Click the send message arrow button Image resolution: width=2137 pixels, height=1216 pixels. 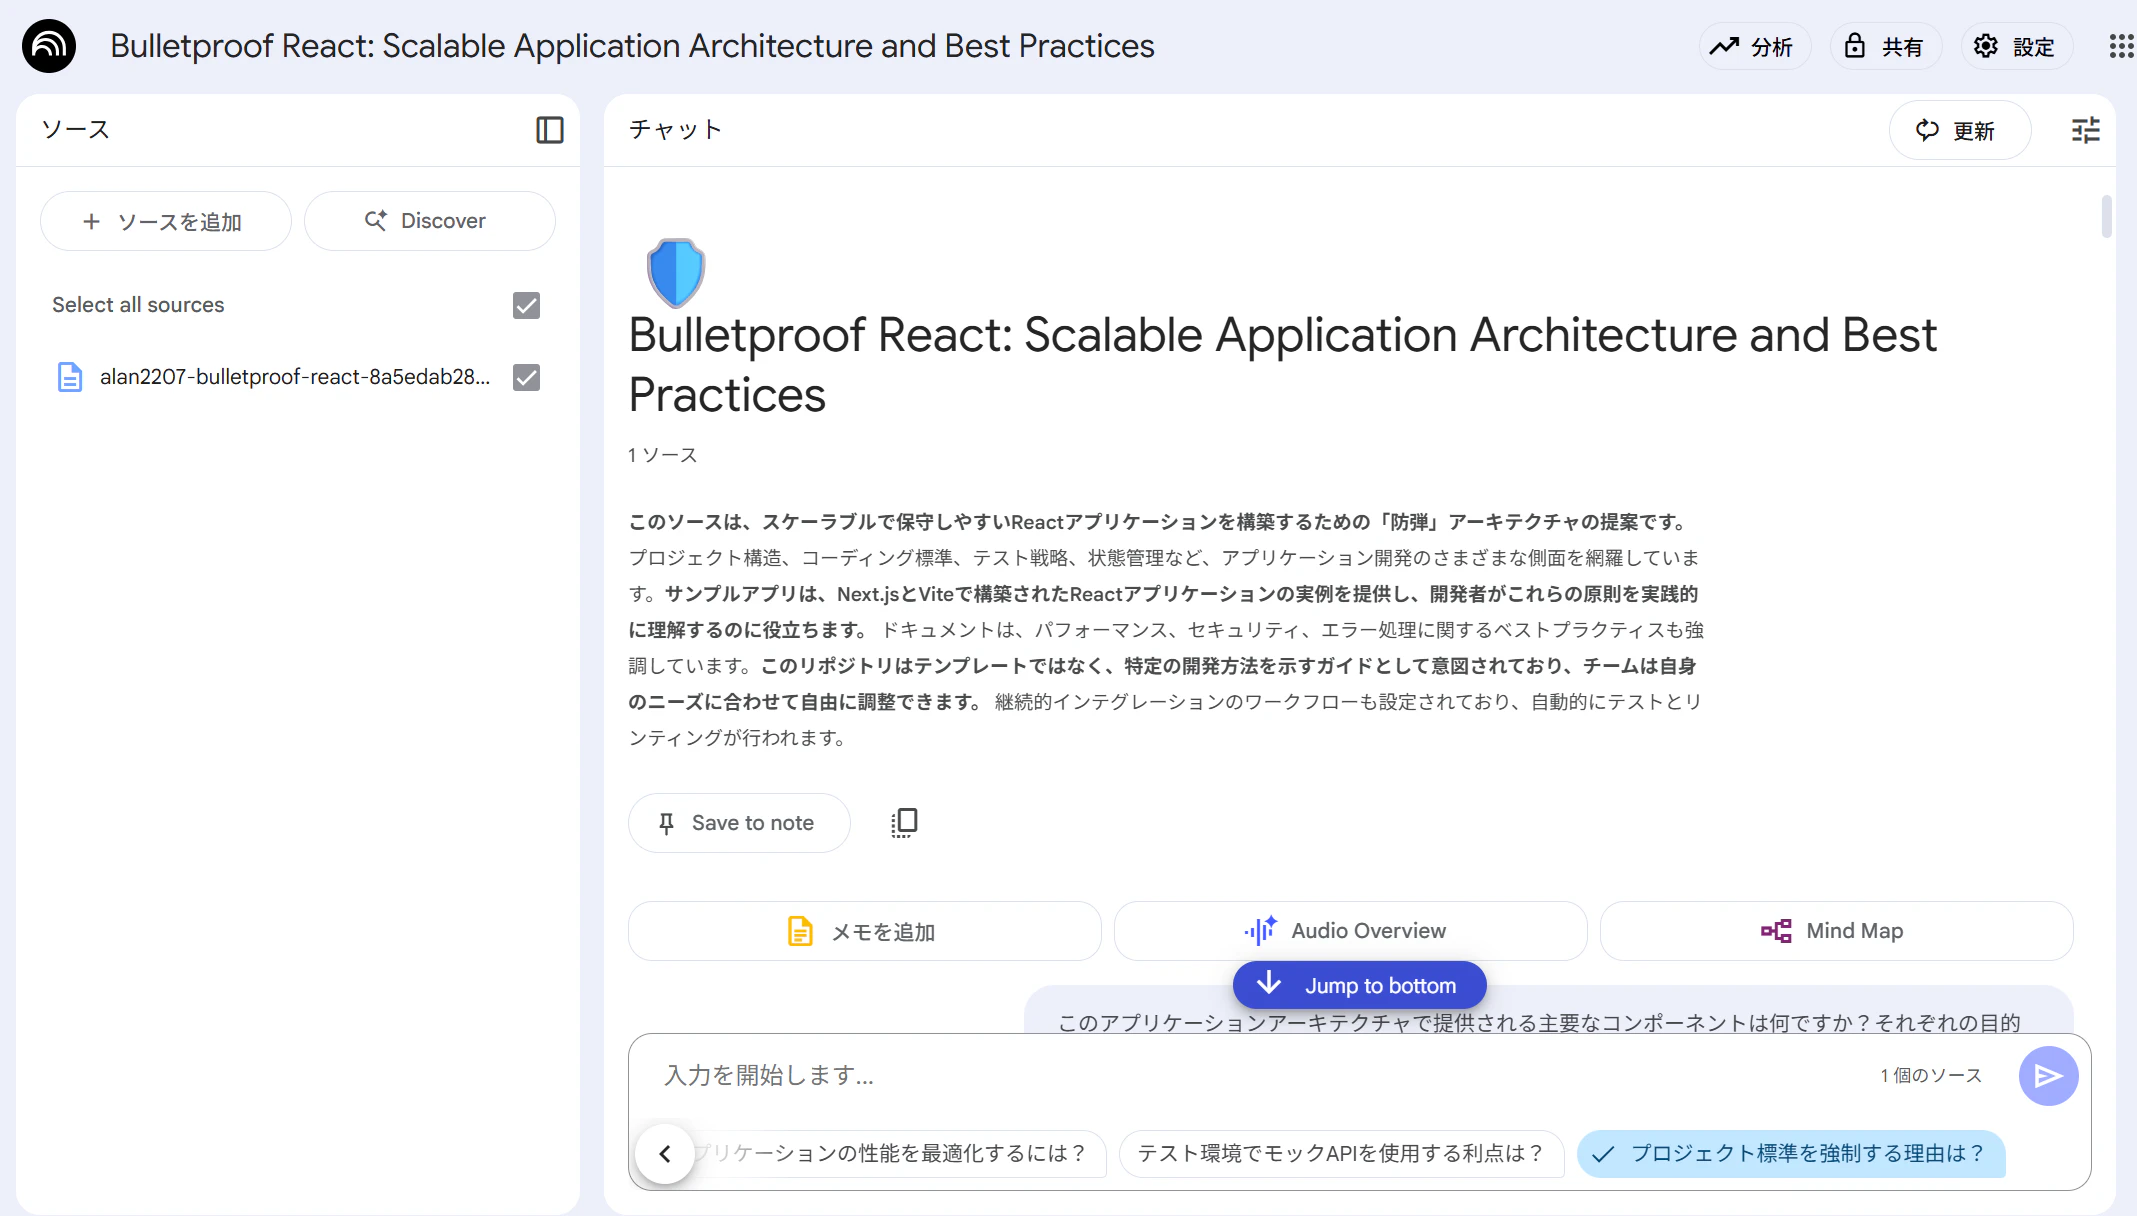pyautogui.click(x=2048, y=1076)
